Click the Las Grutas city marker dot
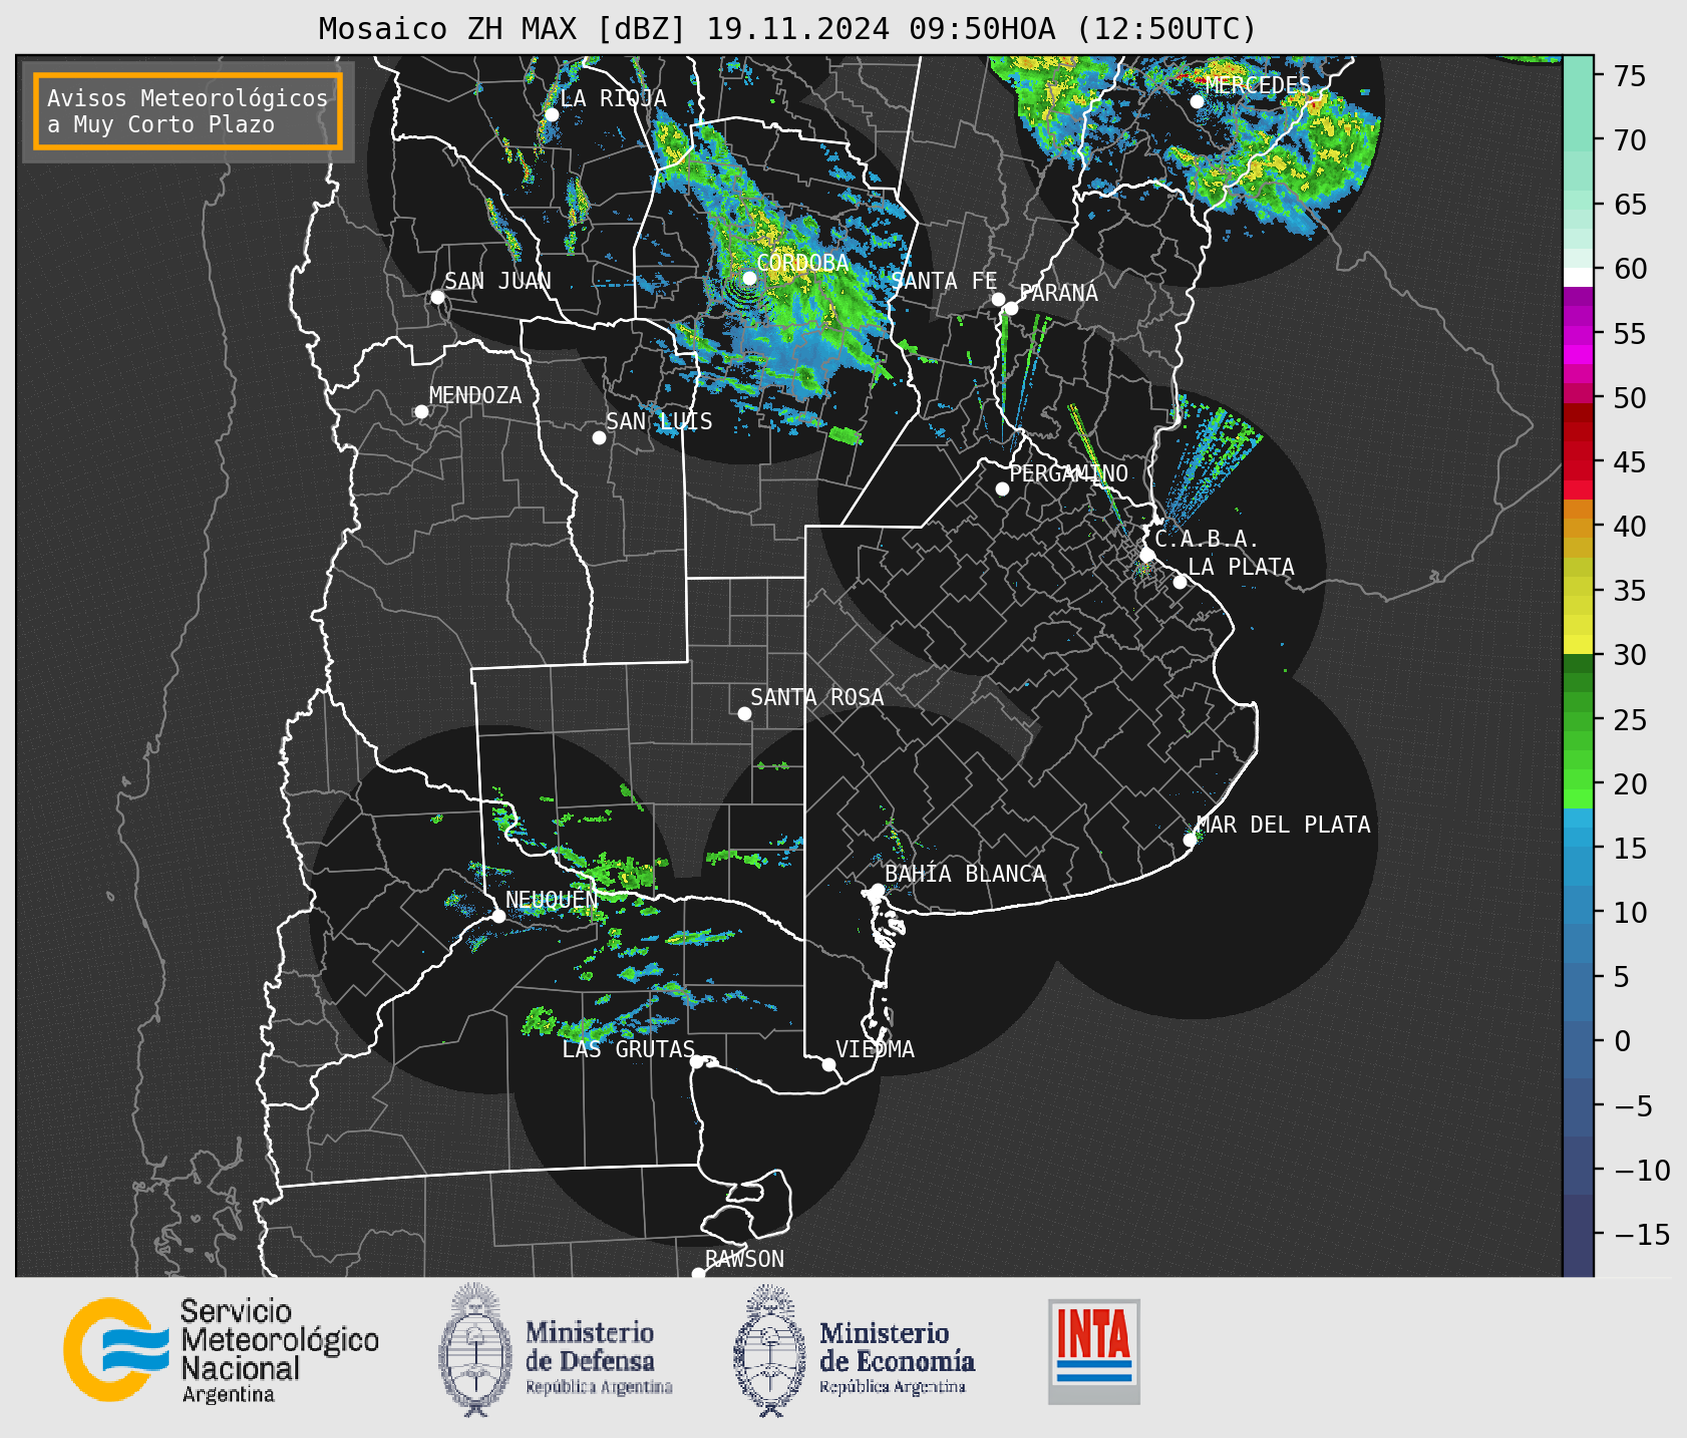The width and height of the screenshot is (1687, 1438). 697,1061
